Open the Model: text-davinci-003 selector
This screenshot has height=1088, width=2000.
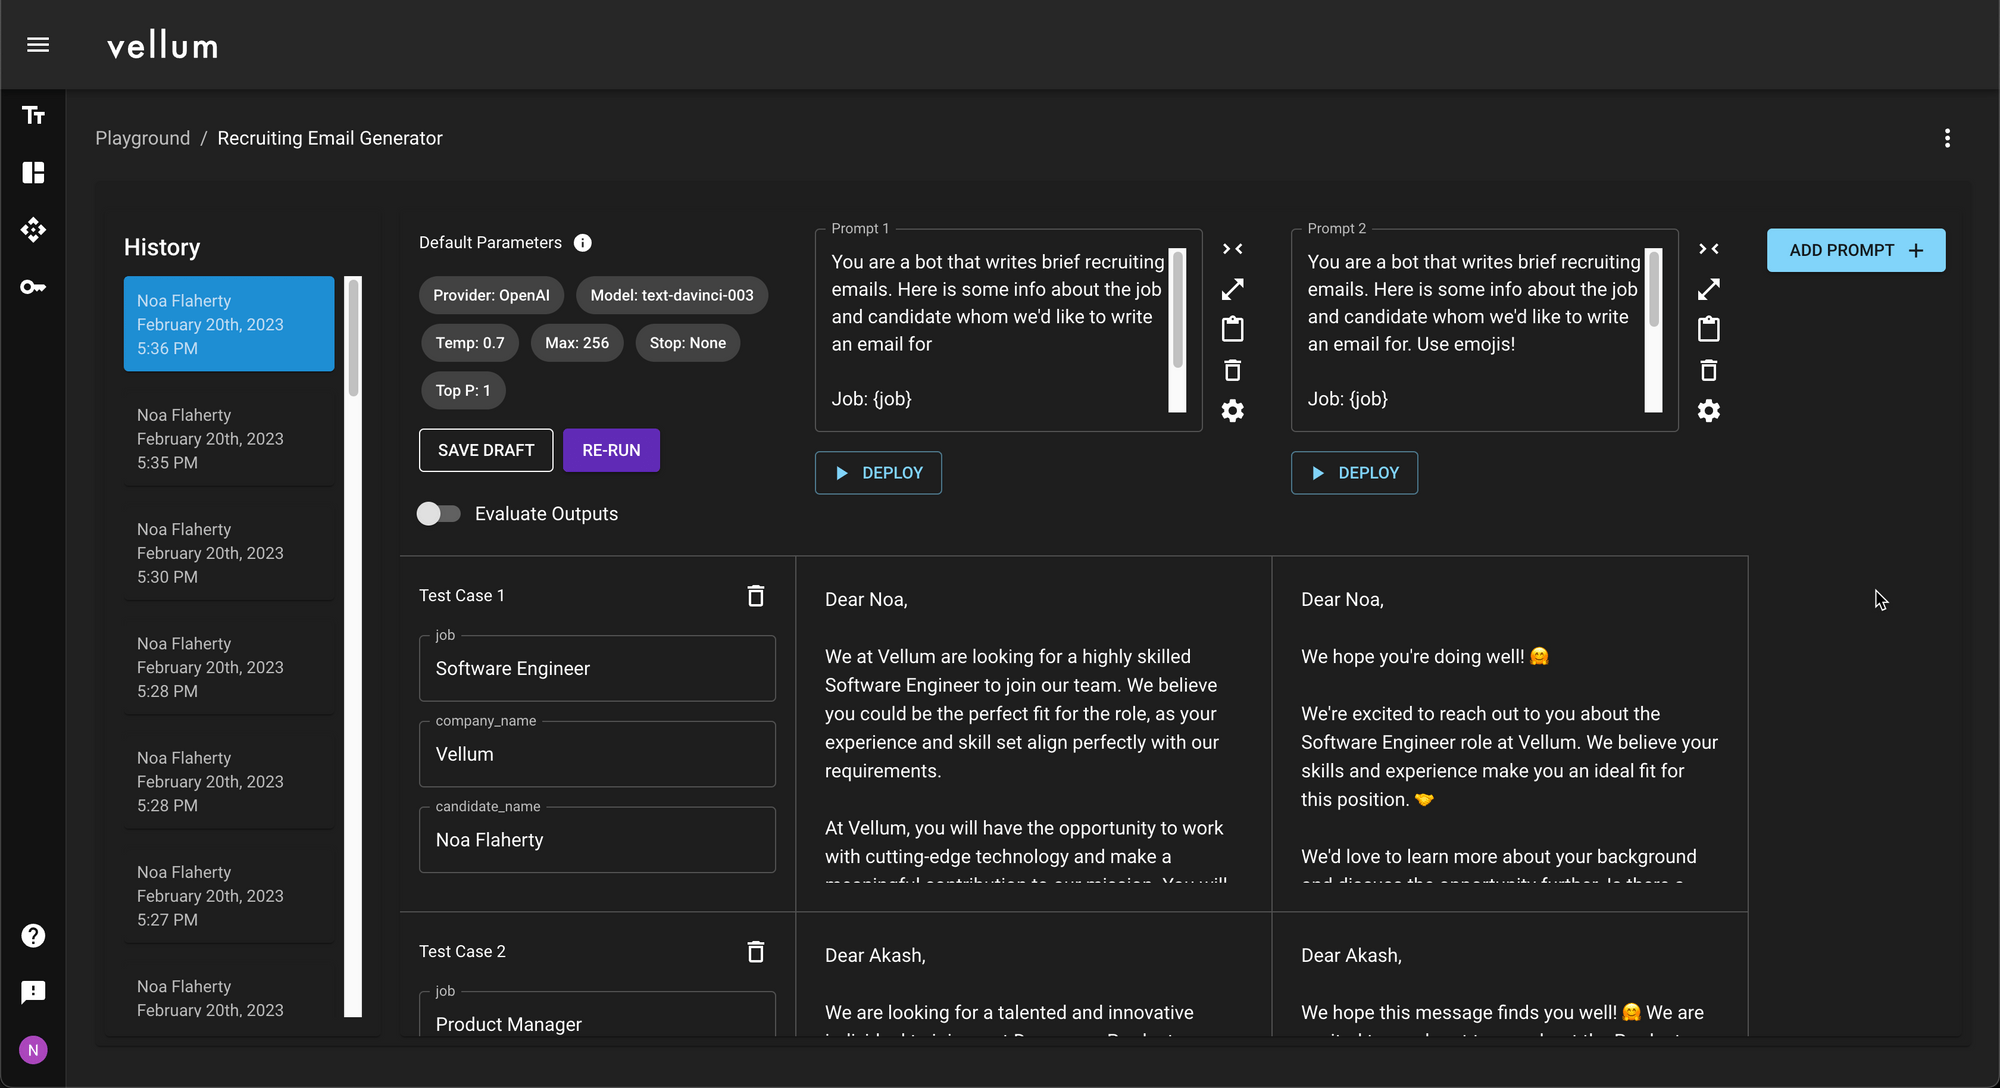671,295
